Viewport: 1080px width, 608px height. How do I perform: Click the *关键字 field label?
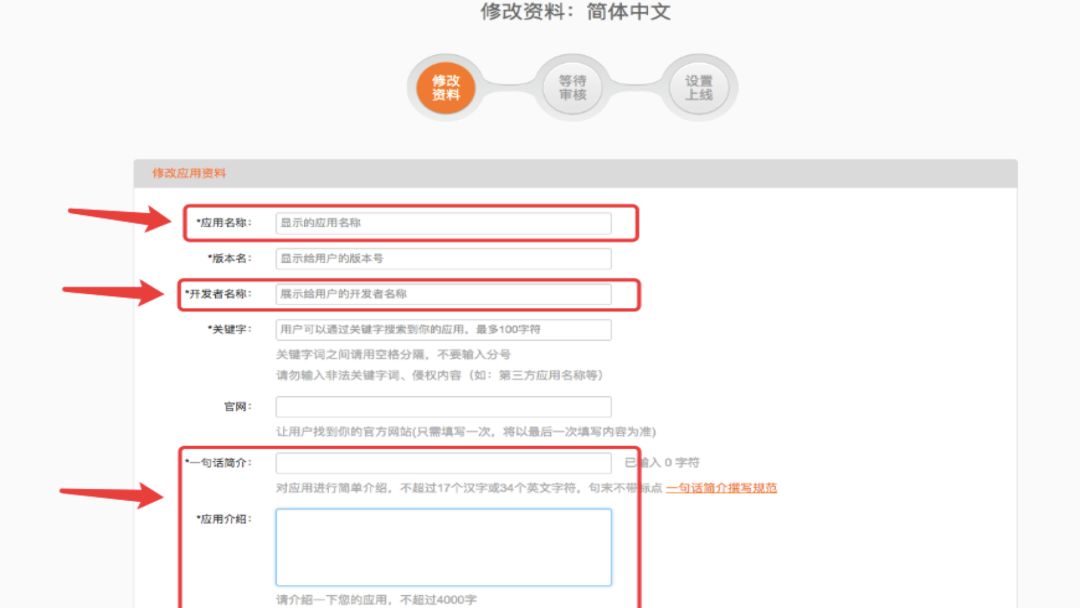point(229,328)
